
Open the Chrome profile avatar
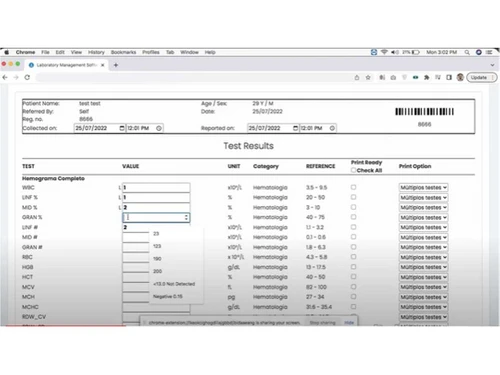(460, 77)
